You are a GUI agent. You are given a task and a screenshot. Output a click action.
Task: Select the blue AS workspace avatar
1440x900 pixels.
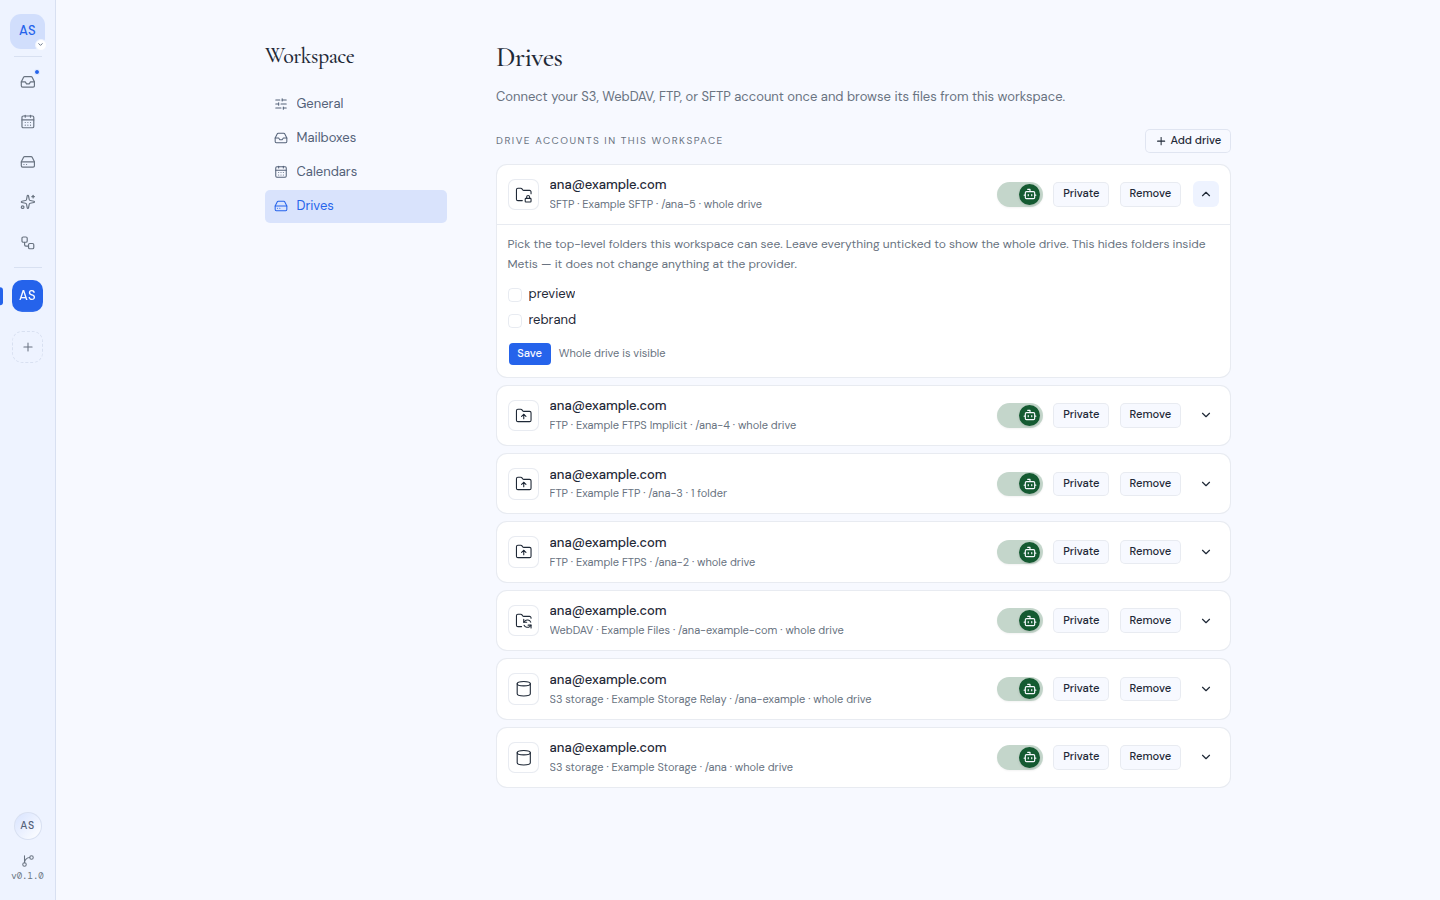pyautogui.click(x=28, y=296)
